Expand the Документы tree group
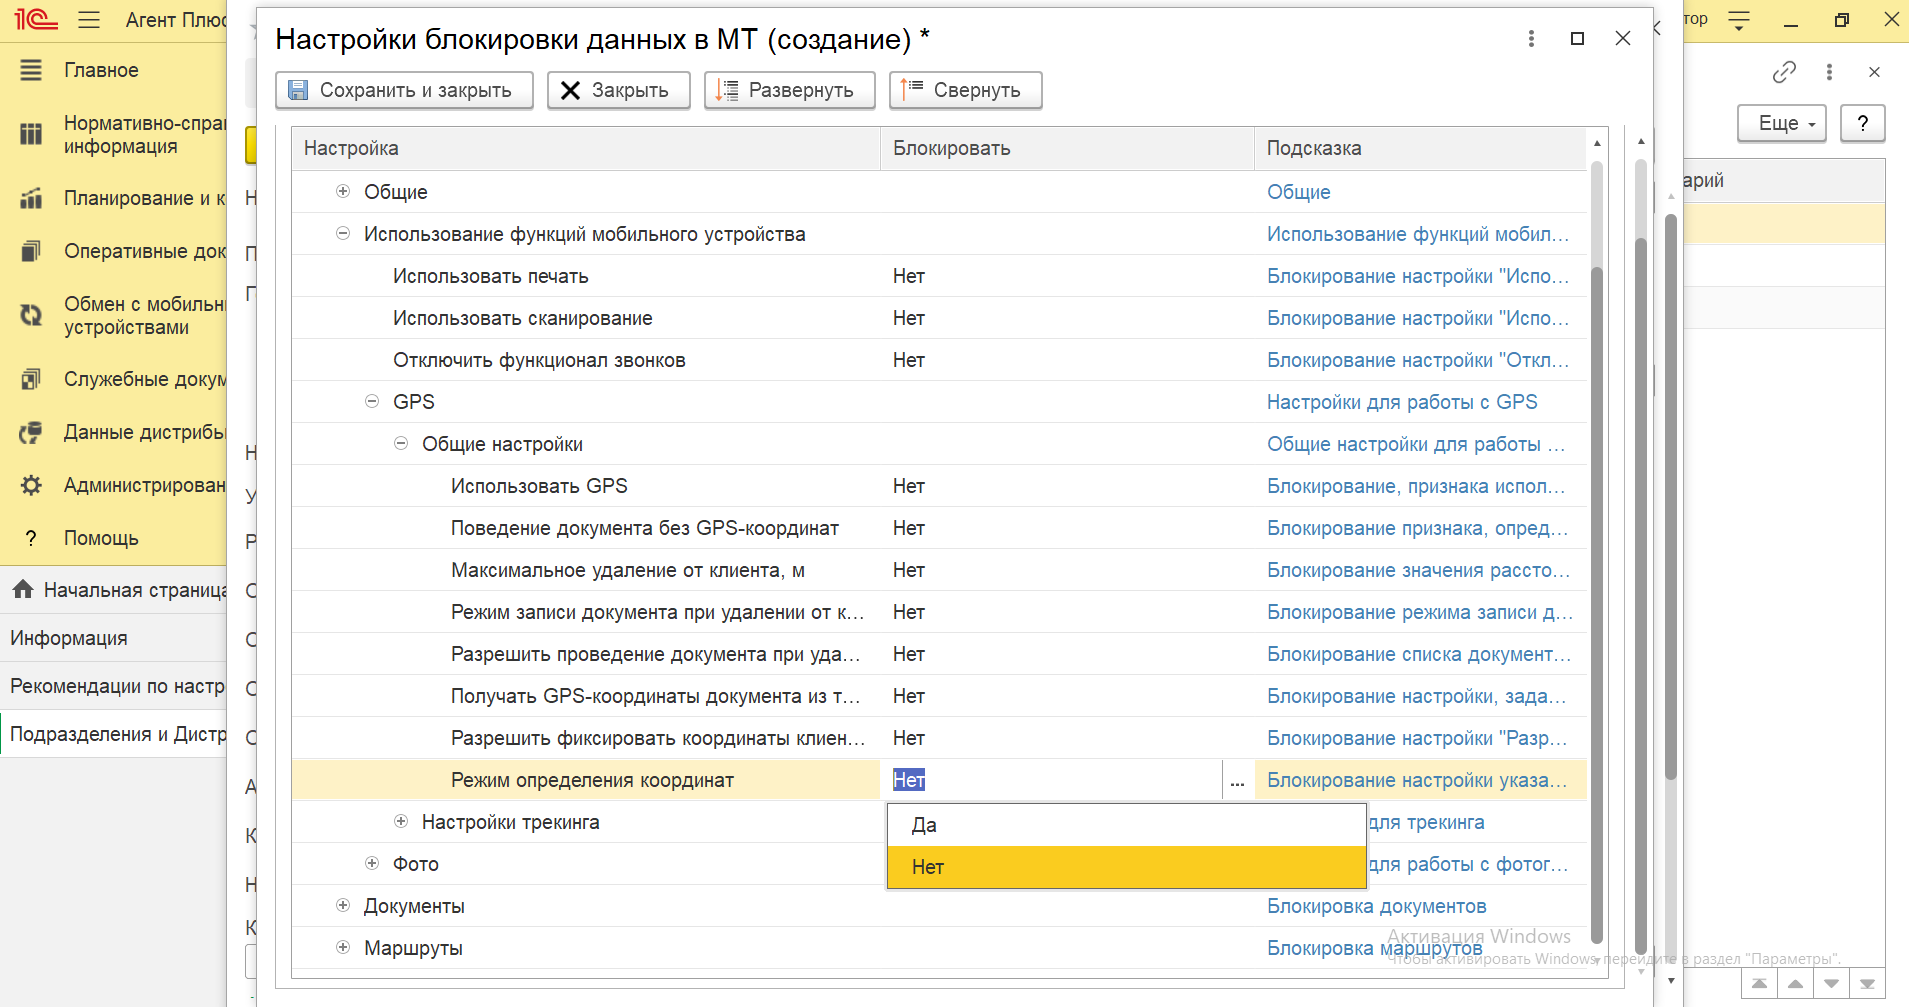The height and width of the screenshot is (1007, 1909). click(343, 905)
